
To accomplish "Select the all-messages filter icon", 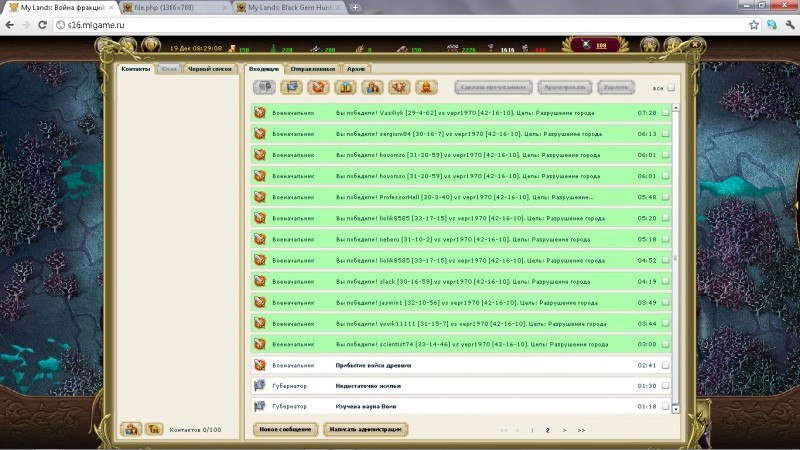I will click(x=264, y=87).
